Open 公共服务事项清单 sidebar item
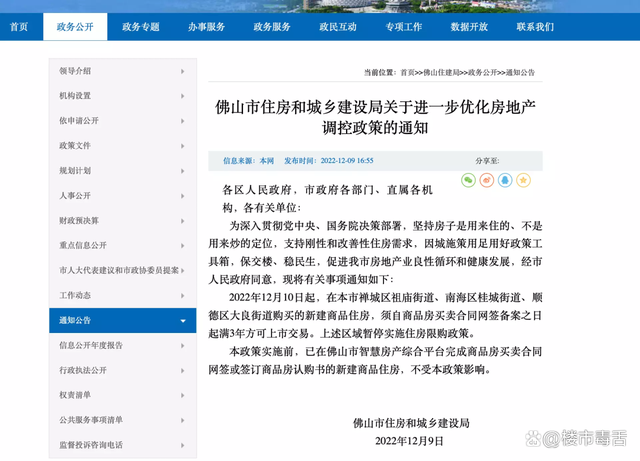640x461 pixels. 122,420
